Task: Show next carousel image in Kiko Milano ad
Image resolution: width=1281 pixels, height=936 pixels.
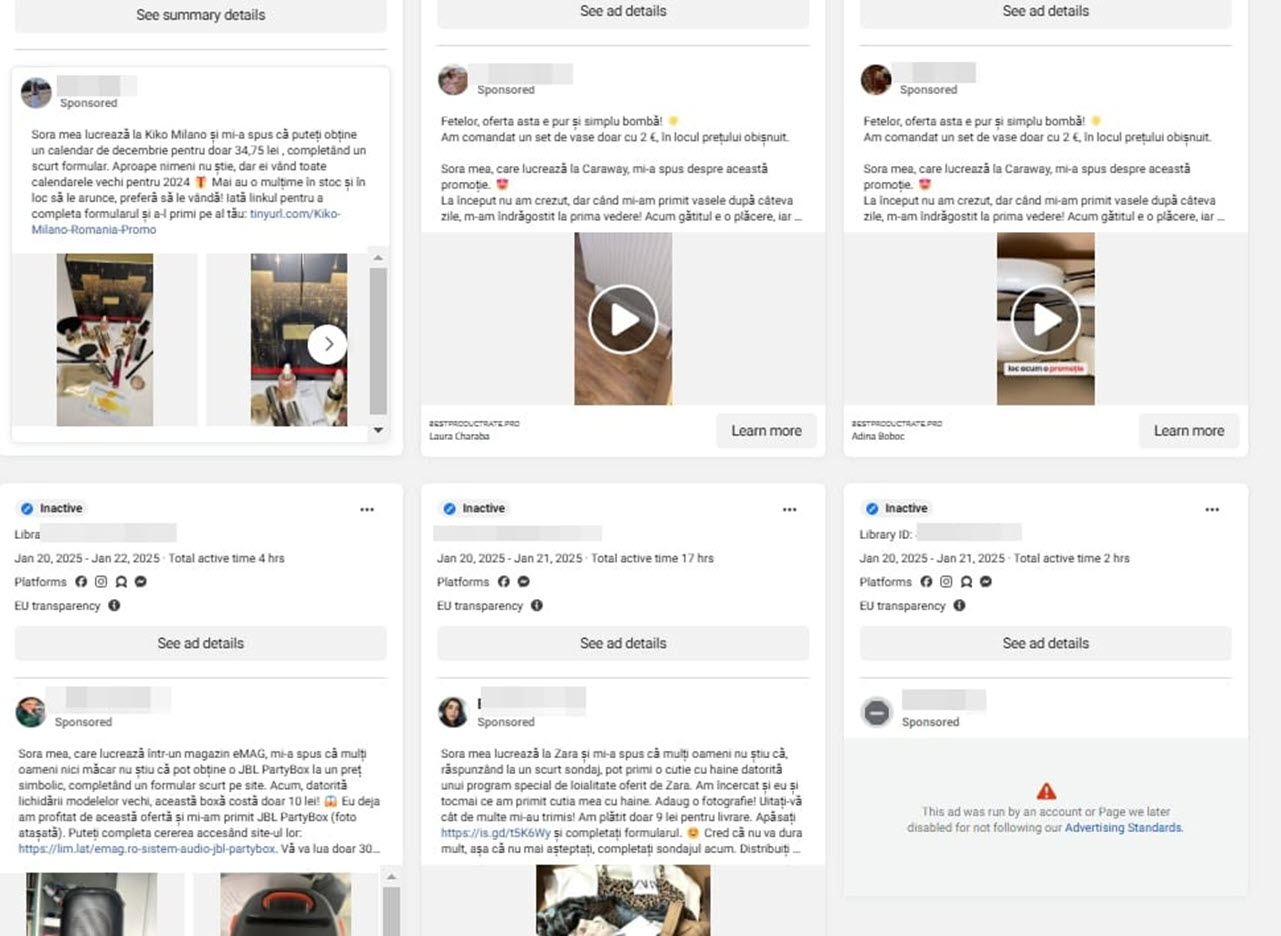Action: [327, 345]
